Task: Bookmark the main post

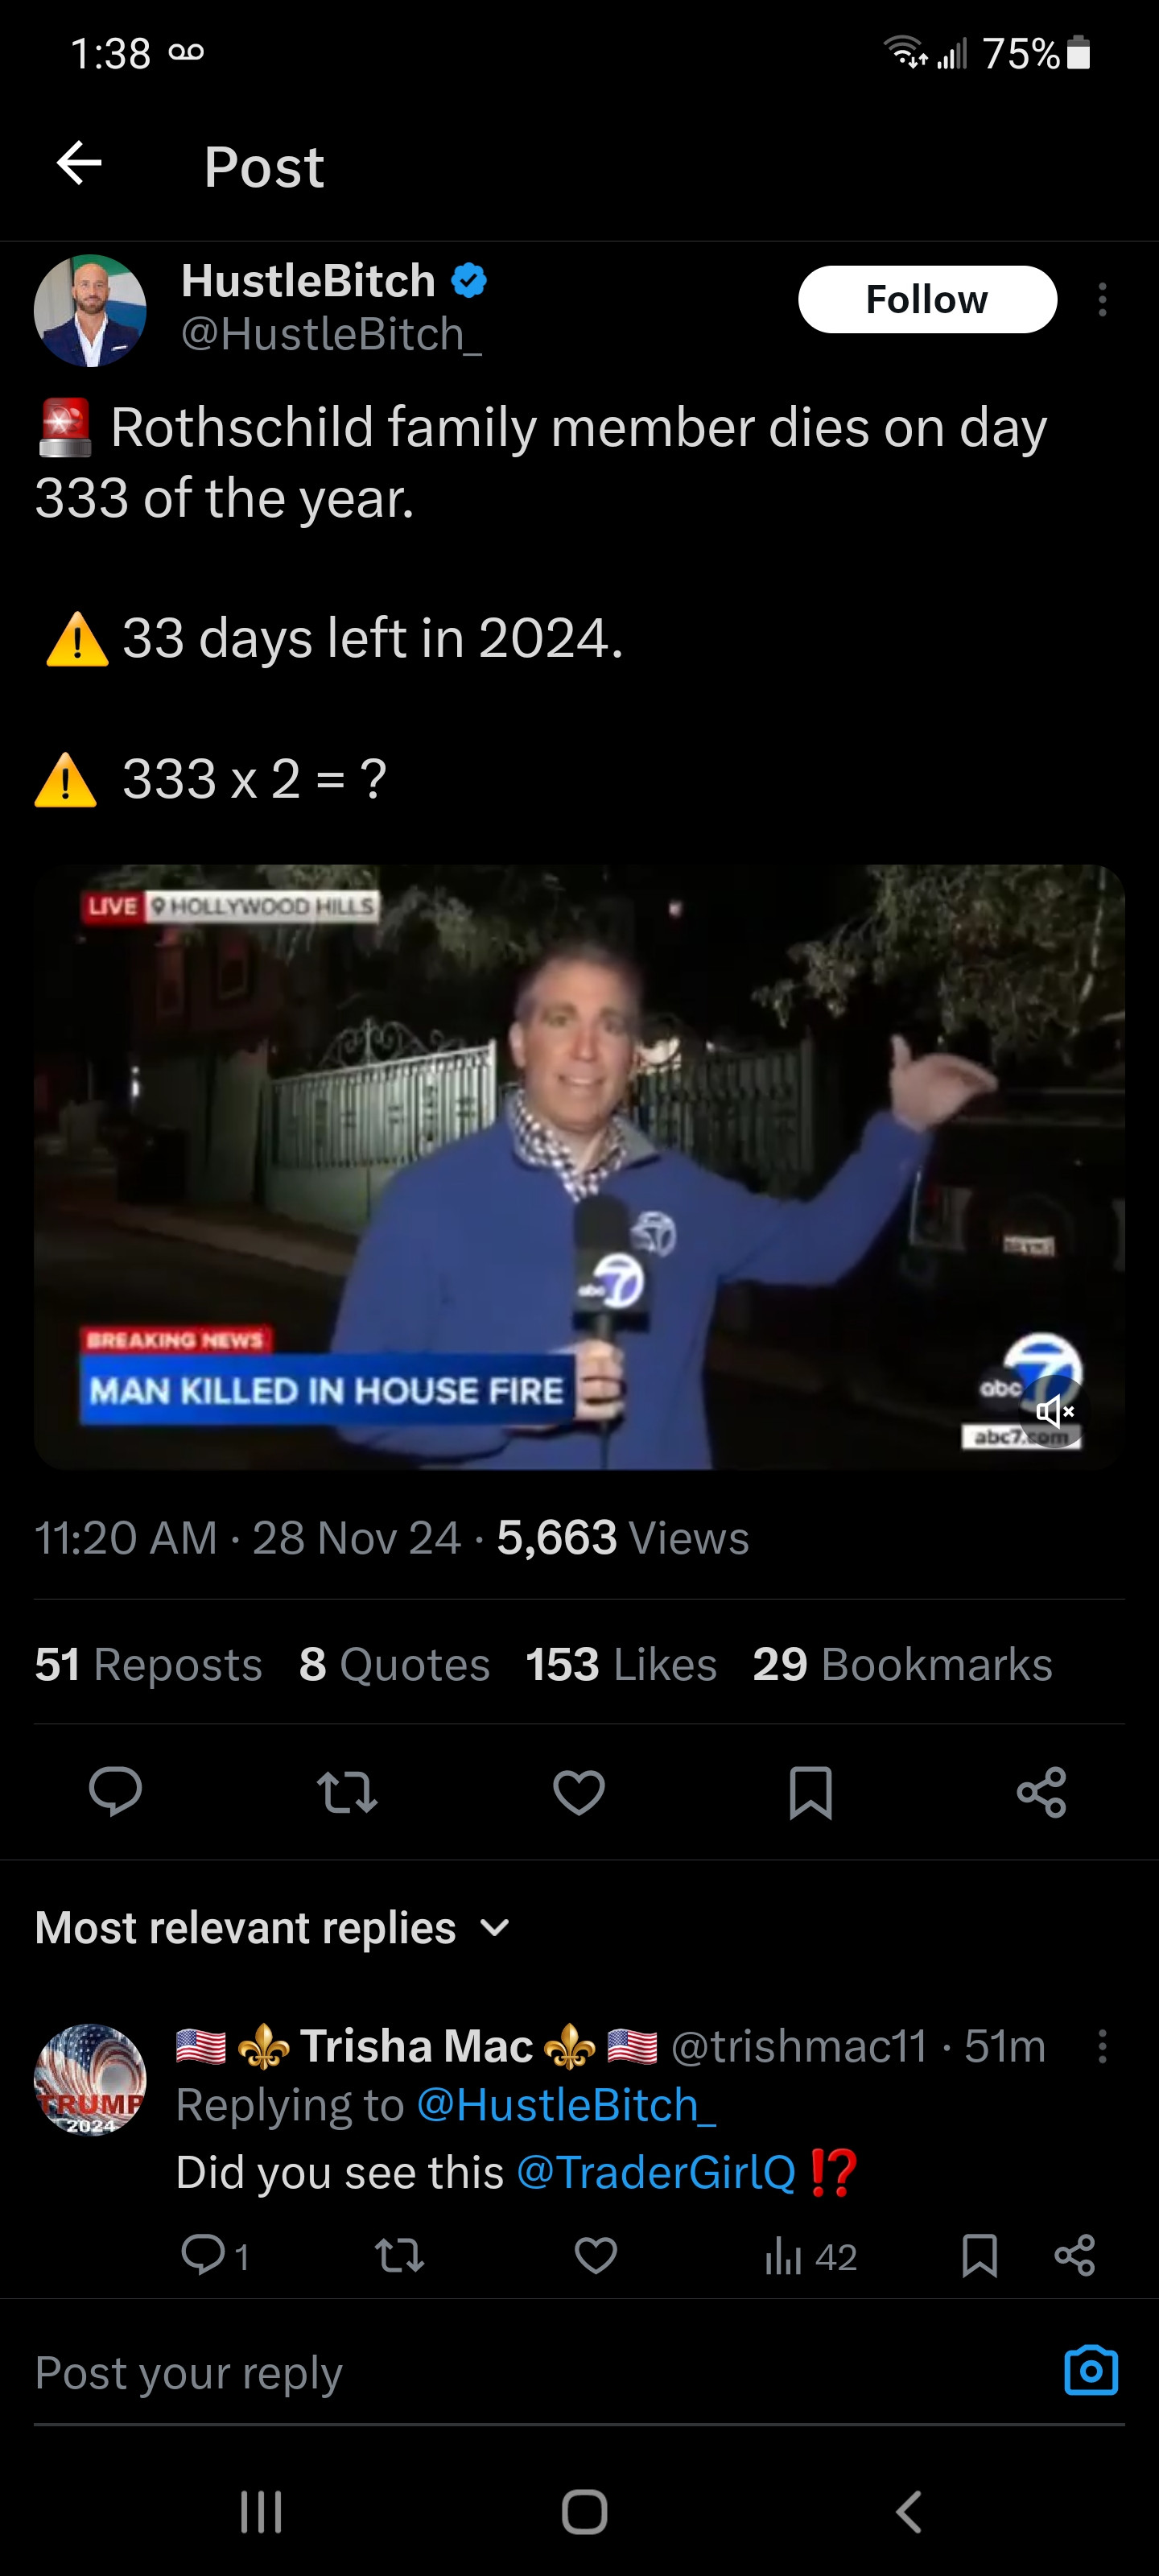Action: 810,1791
